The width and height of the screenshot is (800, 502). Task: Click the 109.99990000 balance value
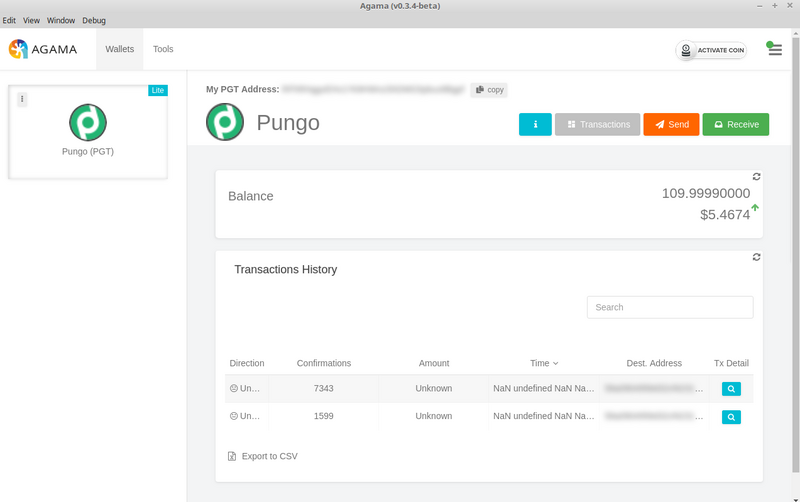tap(706, 193)
